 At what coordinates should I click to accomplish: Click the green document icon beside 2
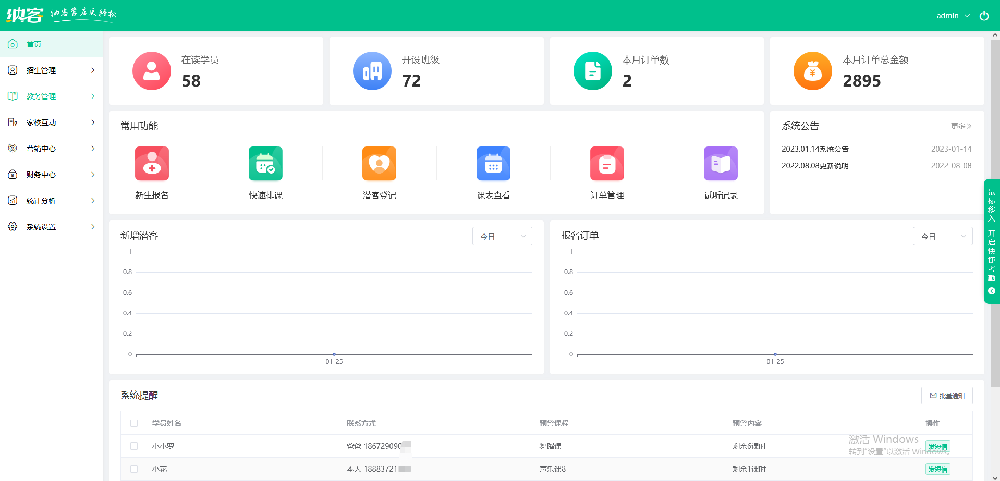pos(593,71)
